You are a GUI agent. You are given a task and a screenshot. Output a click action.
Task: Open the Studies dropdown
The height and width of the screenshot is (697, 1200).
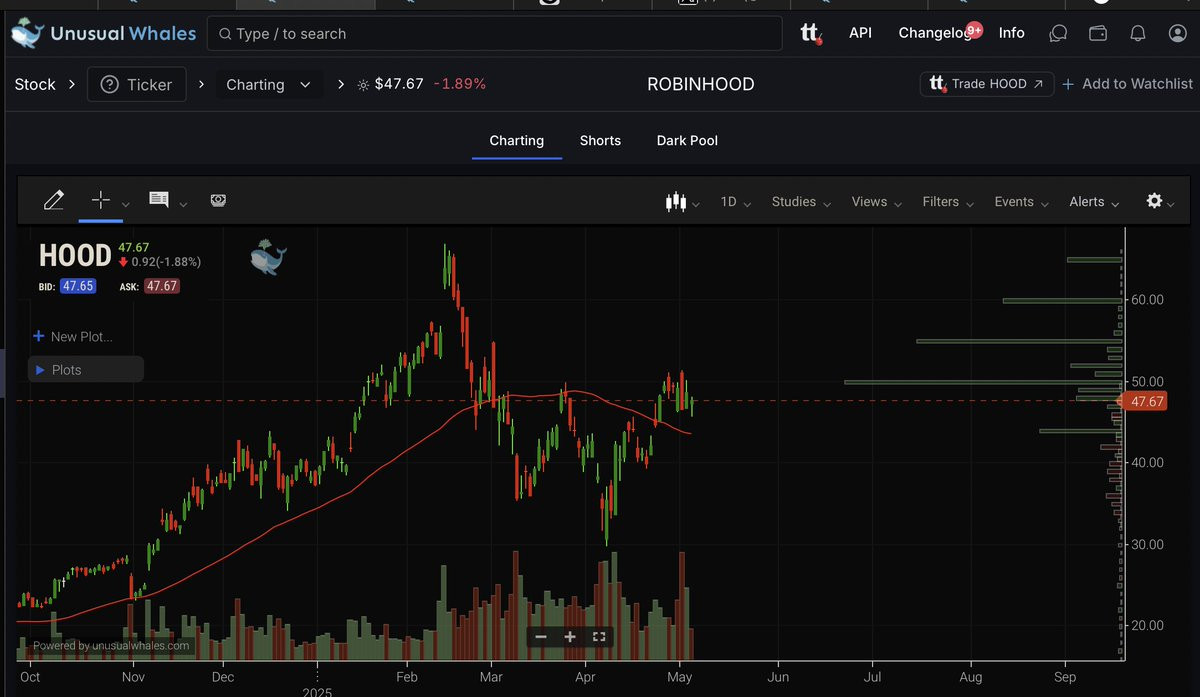pyautogui.click(x=801, y=202)
